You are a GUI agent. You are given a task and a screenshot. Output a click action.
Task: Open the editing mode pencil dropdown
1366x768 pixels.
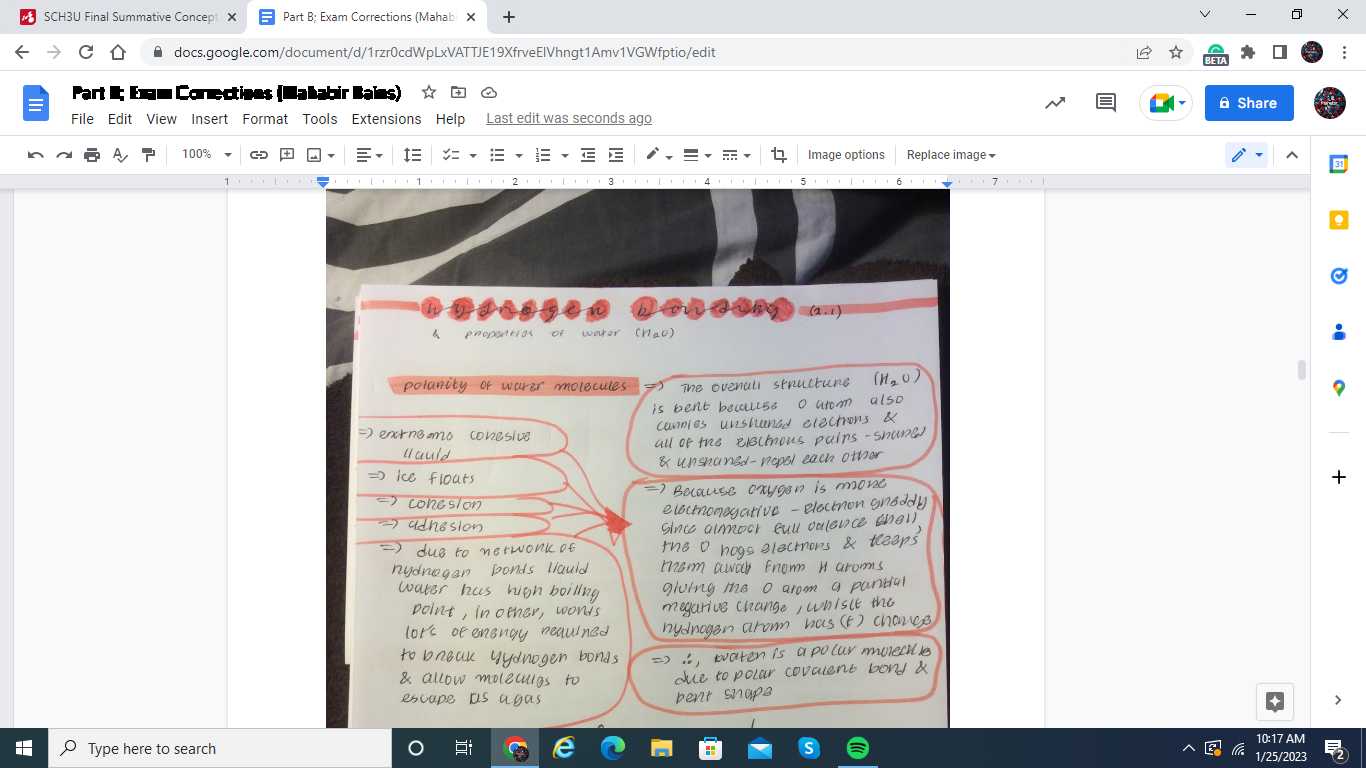1246,155
